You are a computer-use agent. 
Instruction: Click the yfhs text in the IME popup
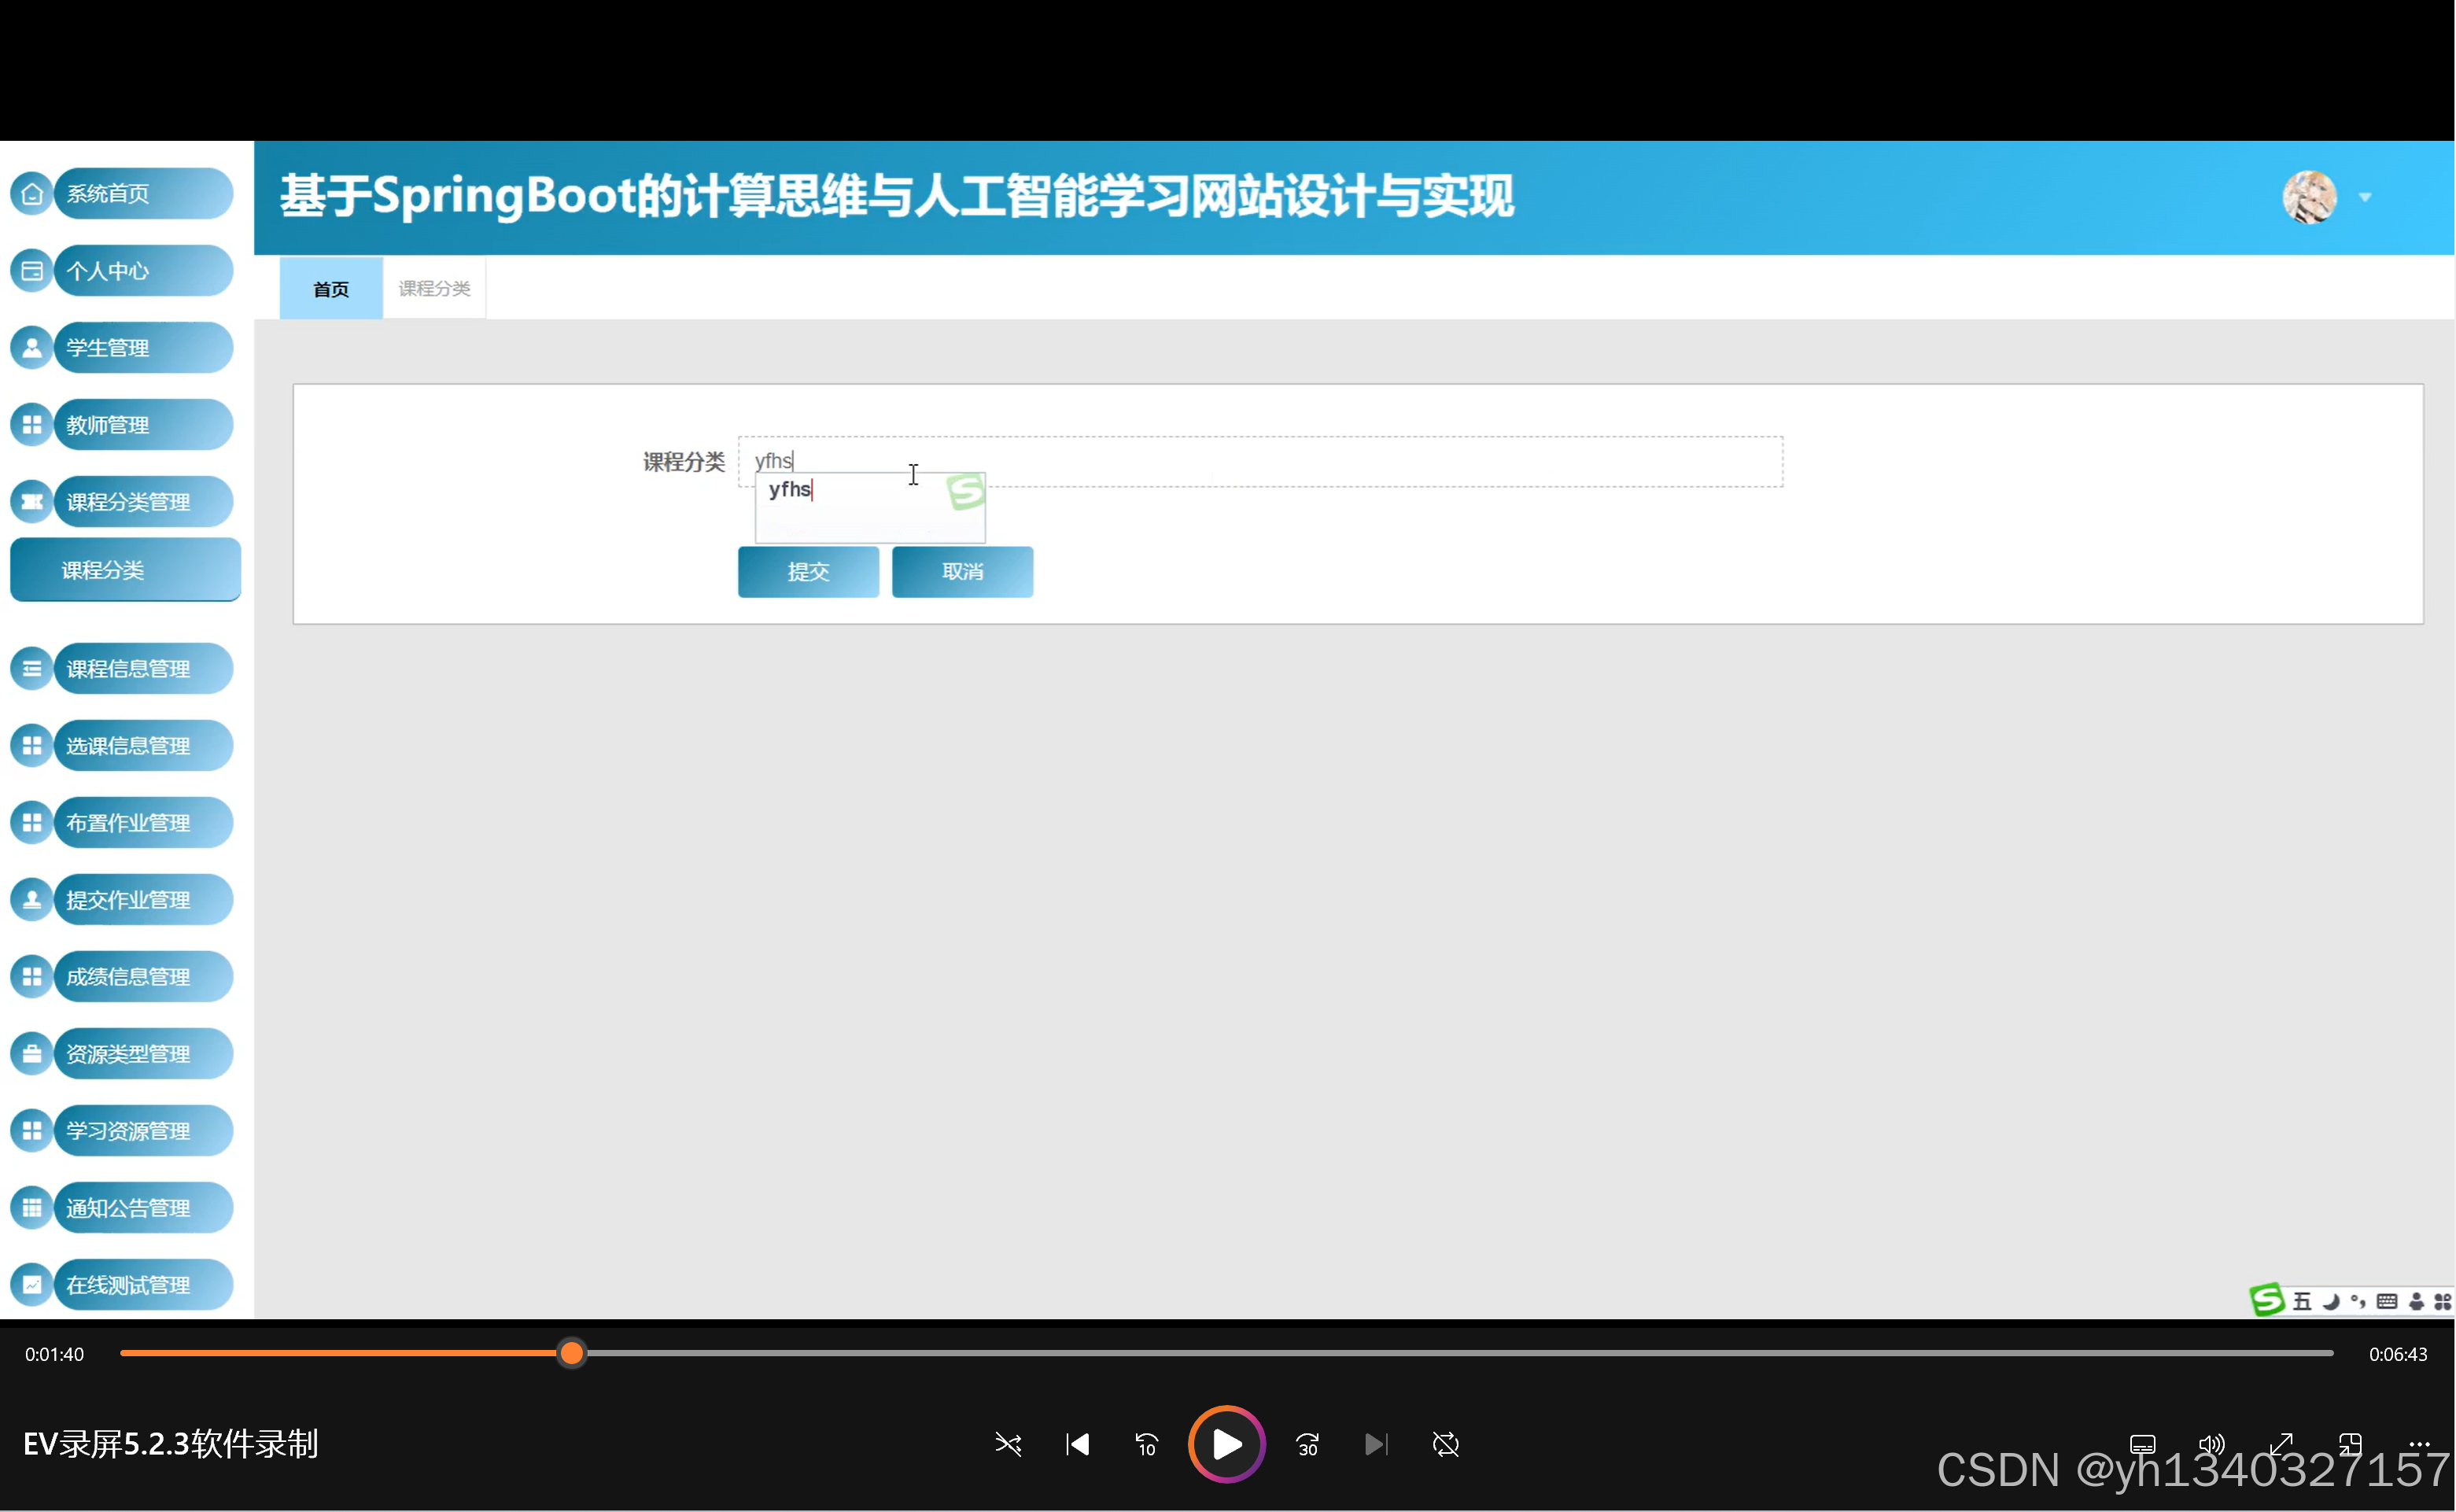click(790, 490)
